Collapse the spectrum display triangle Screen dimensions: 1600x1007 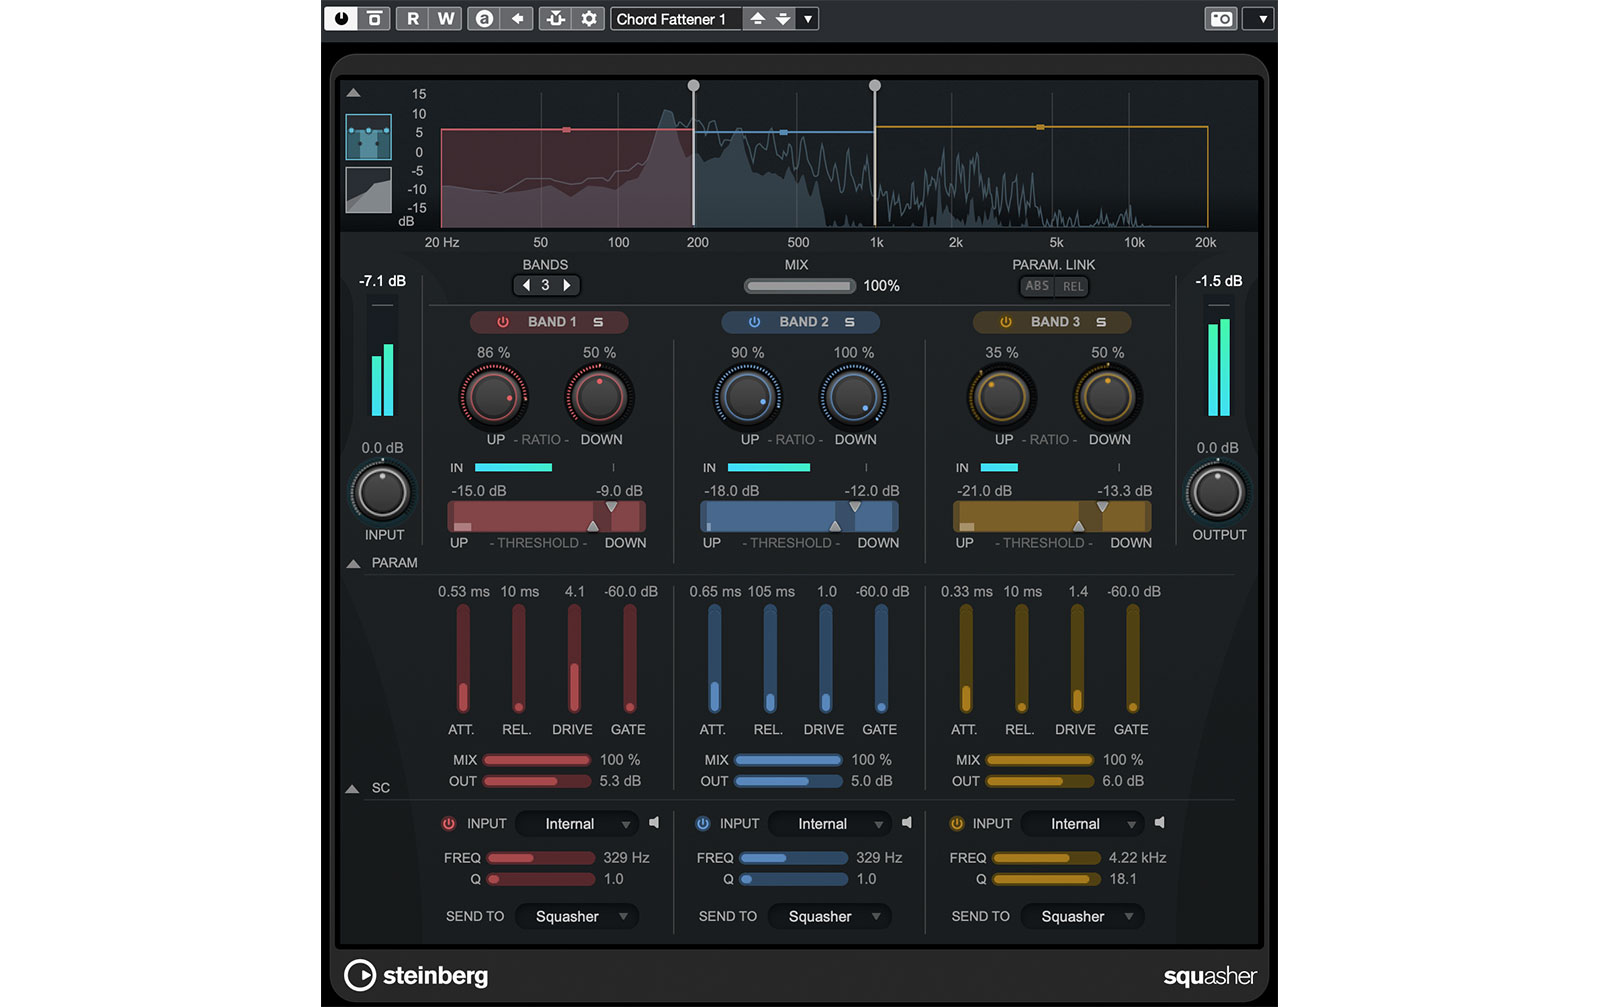coord(353,92)
